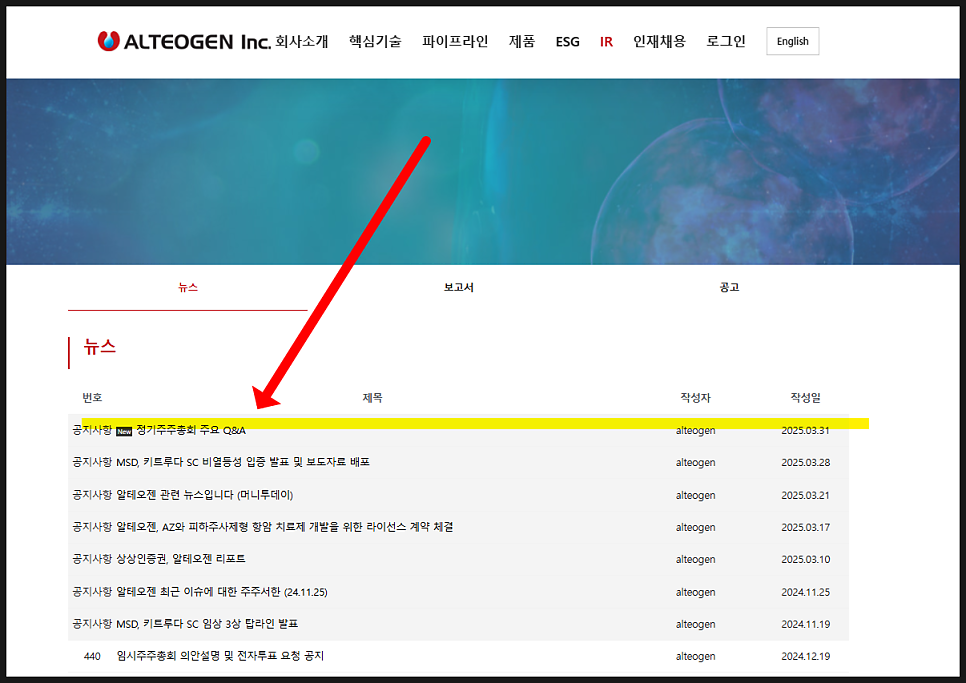Click the date 2025.03.31
966x683 pixels.
point(806,430)
